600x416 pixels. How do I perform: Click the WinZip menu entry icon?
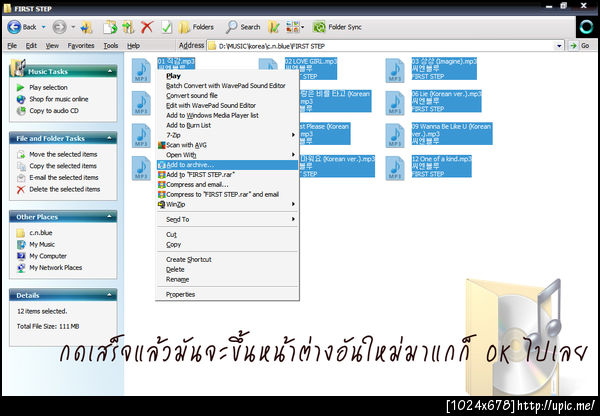[162, 204]
